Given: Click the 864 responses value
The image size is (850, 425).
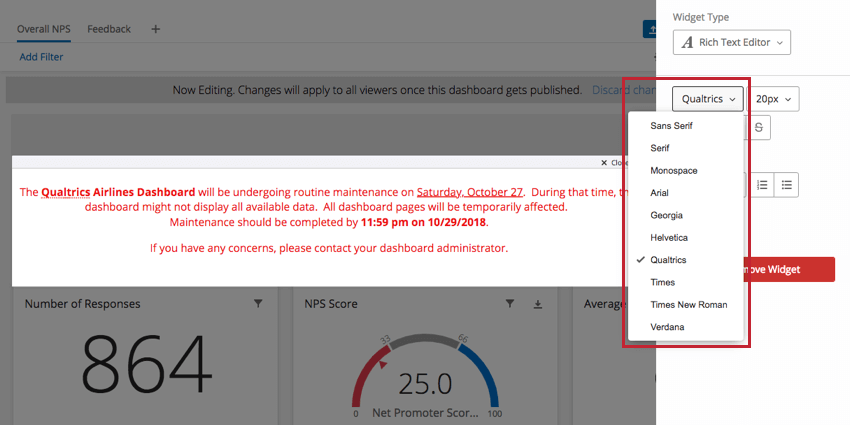Looking at the screenshot, I should click(x=146, y=366).
